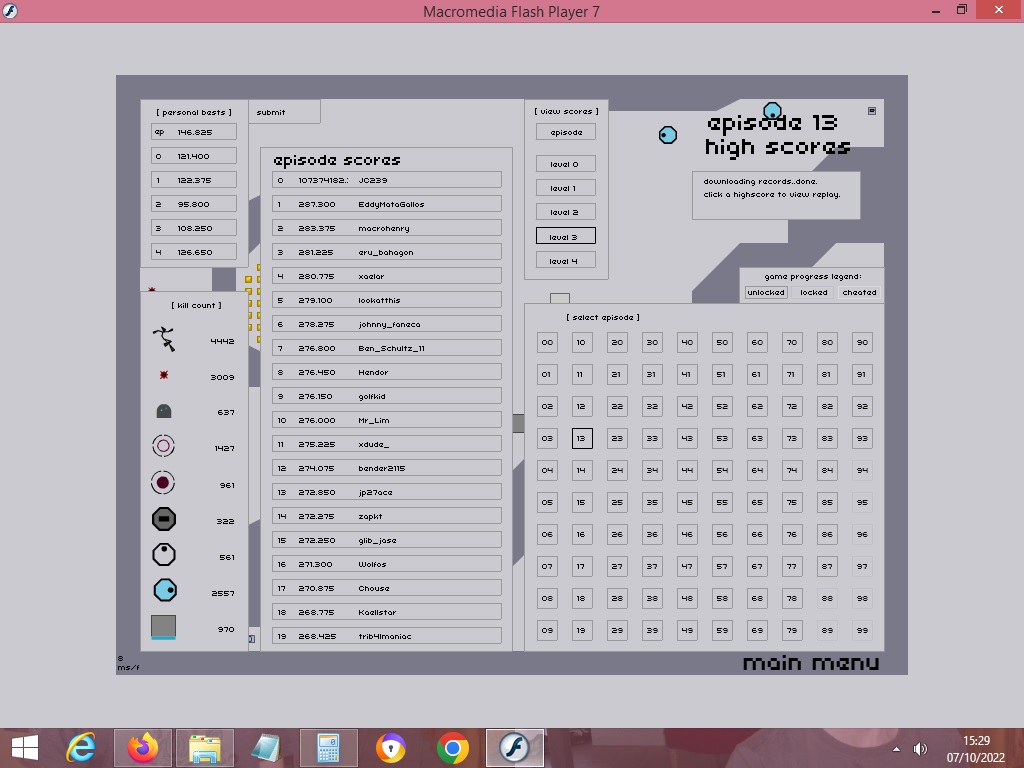Show hidden icons in system tray
This screenshot has height=768, width=1024.
click(x=896, y=748)
